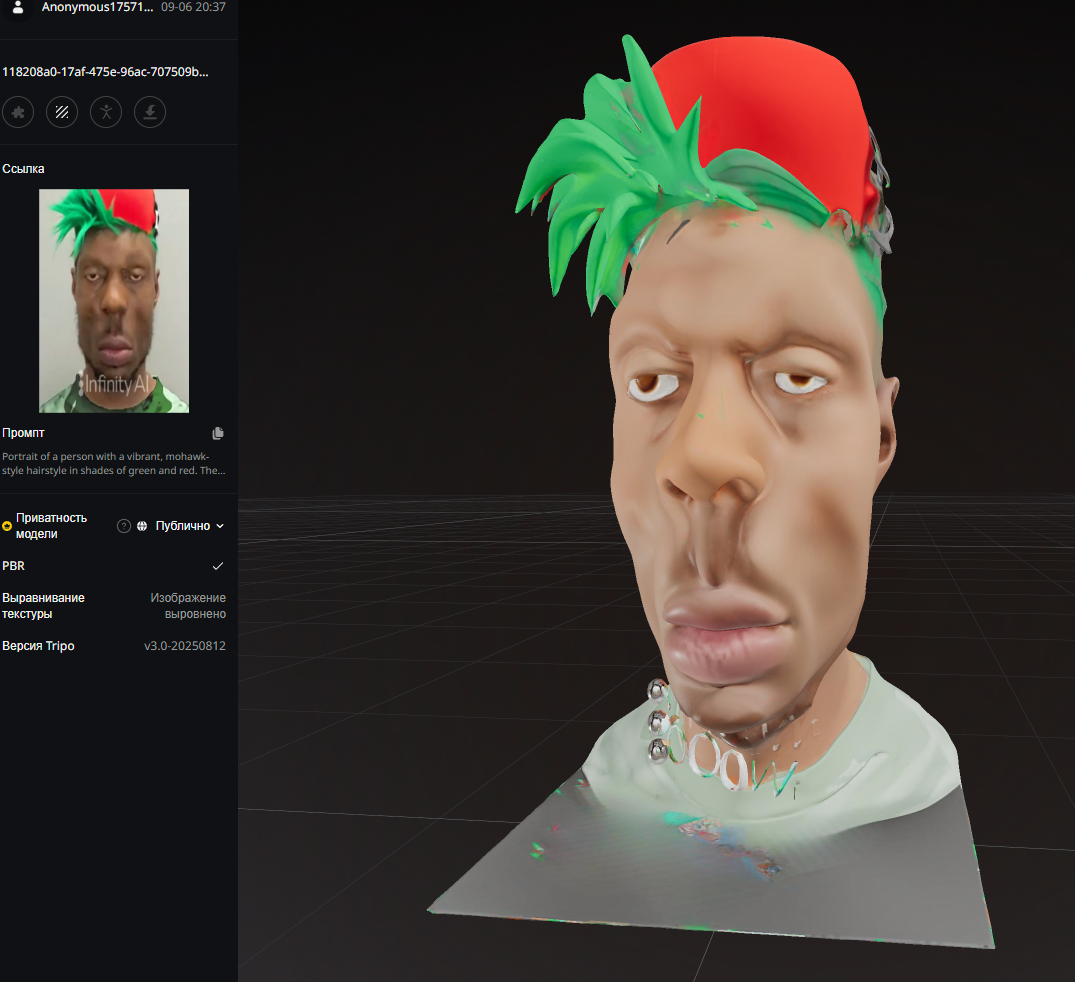
Task: Click the Приватность модели label
Action: 51,526
